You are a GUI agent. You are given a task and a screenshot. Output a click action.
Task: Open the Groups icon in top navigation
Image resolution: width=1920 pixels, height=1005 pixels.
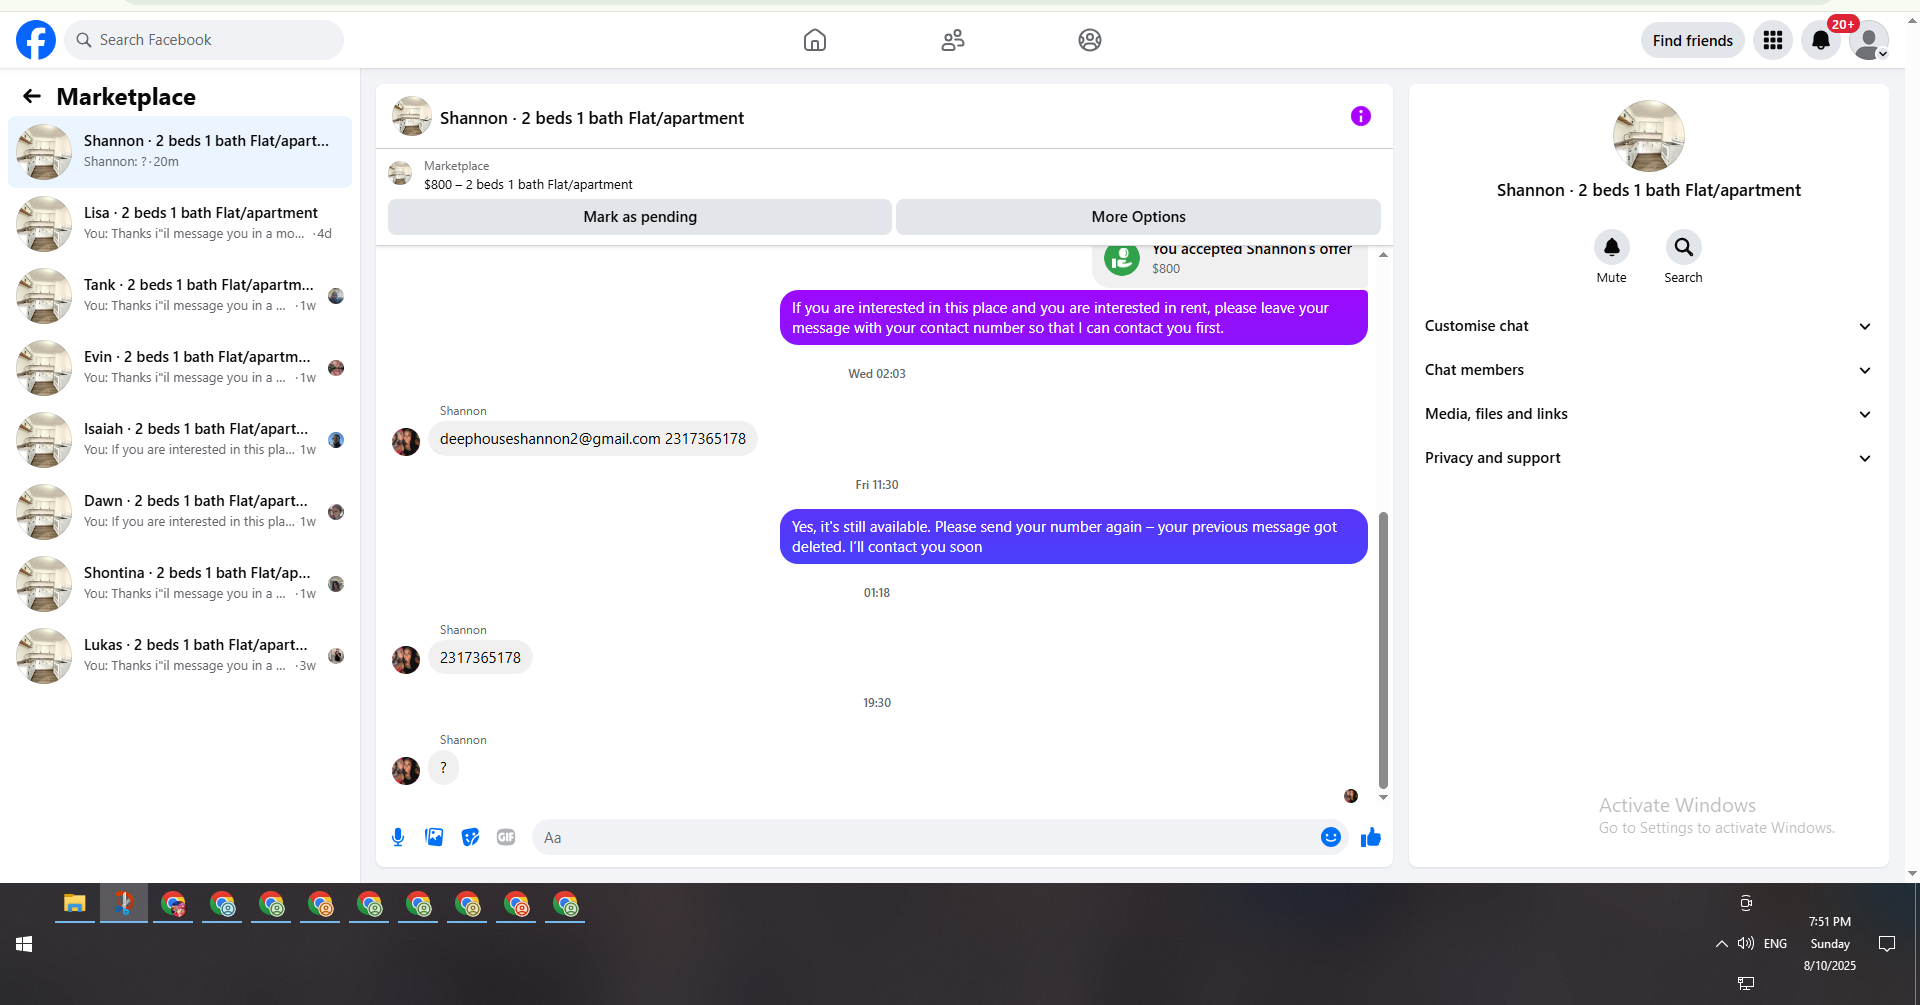(1090, 40)
